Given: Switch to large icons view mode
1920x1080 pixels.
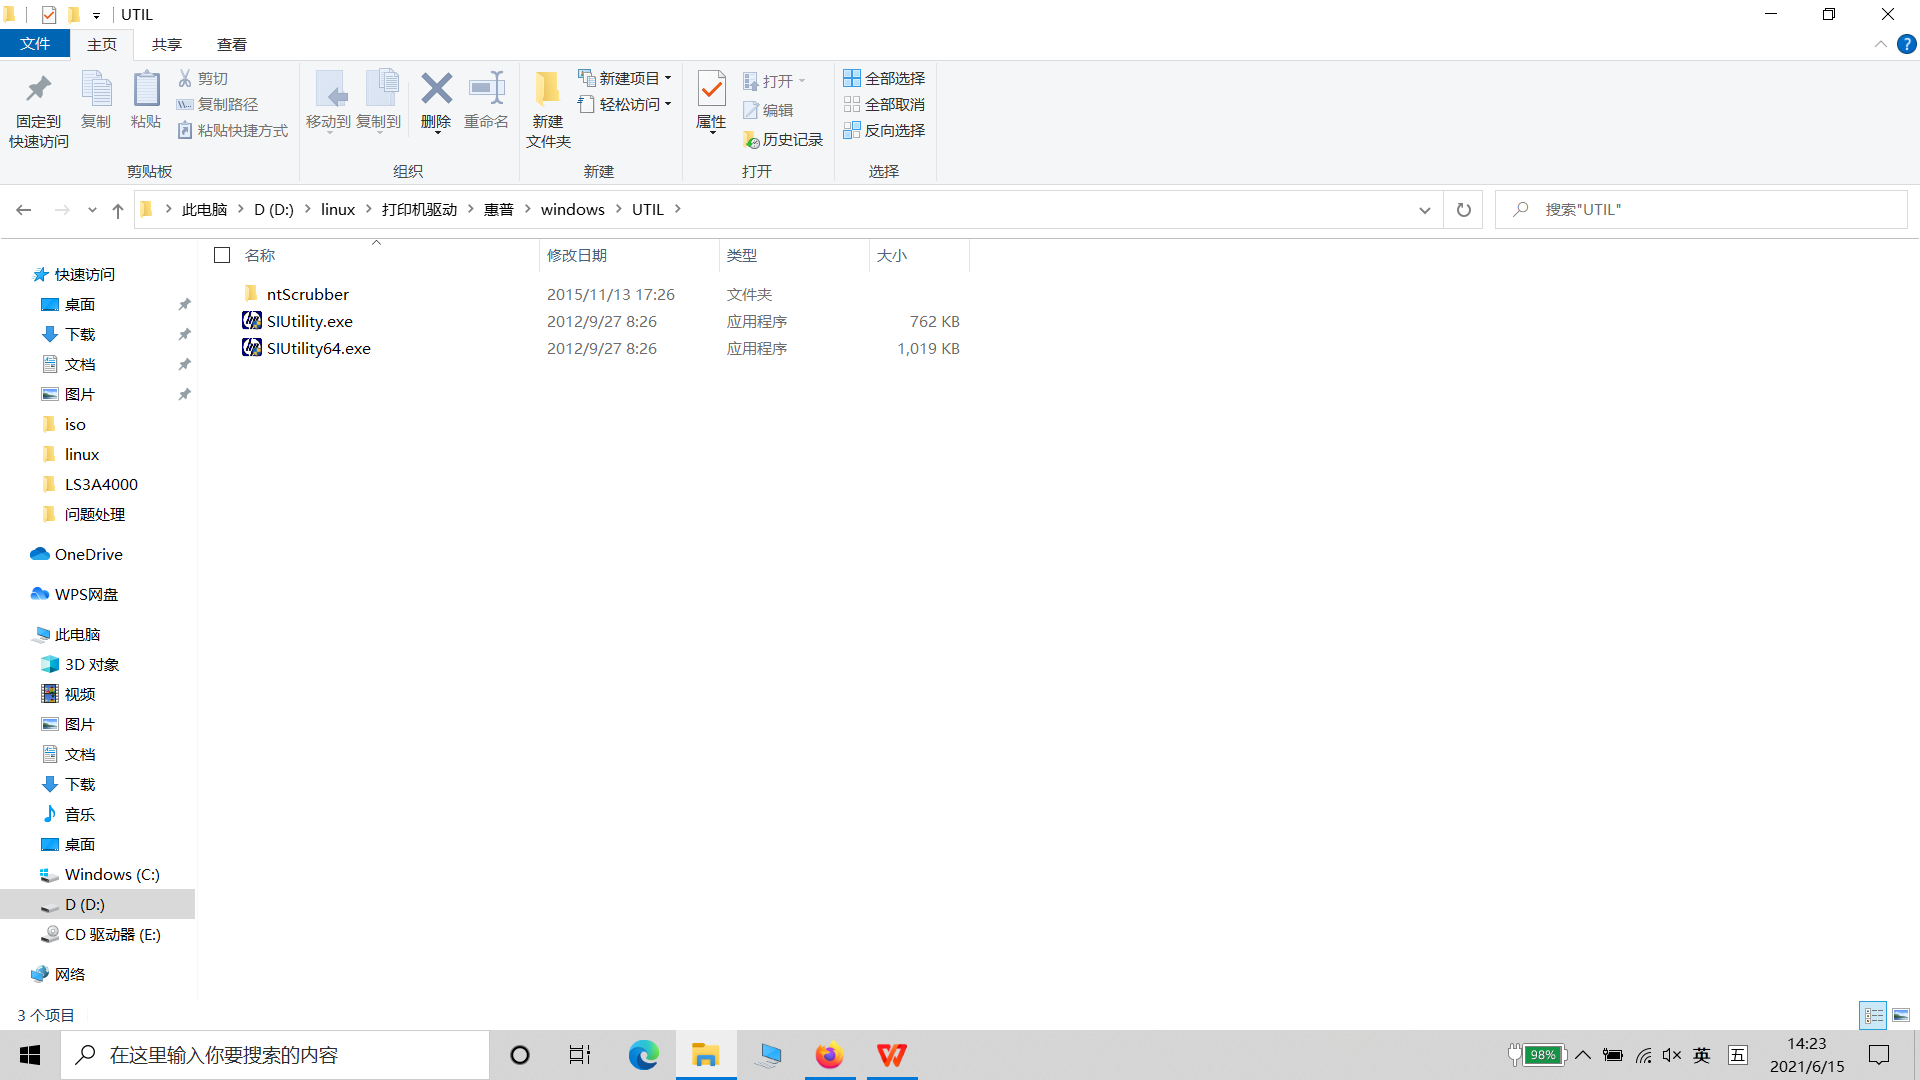Looking at the screenshot, I should tap(1901, 1016).
